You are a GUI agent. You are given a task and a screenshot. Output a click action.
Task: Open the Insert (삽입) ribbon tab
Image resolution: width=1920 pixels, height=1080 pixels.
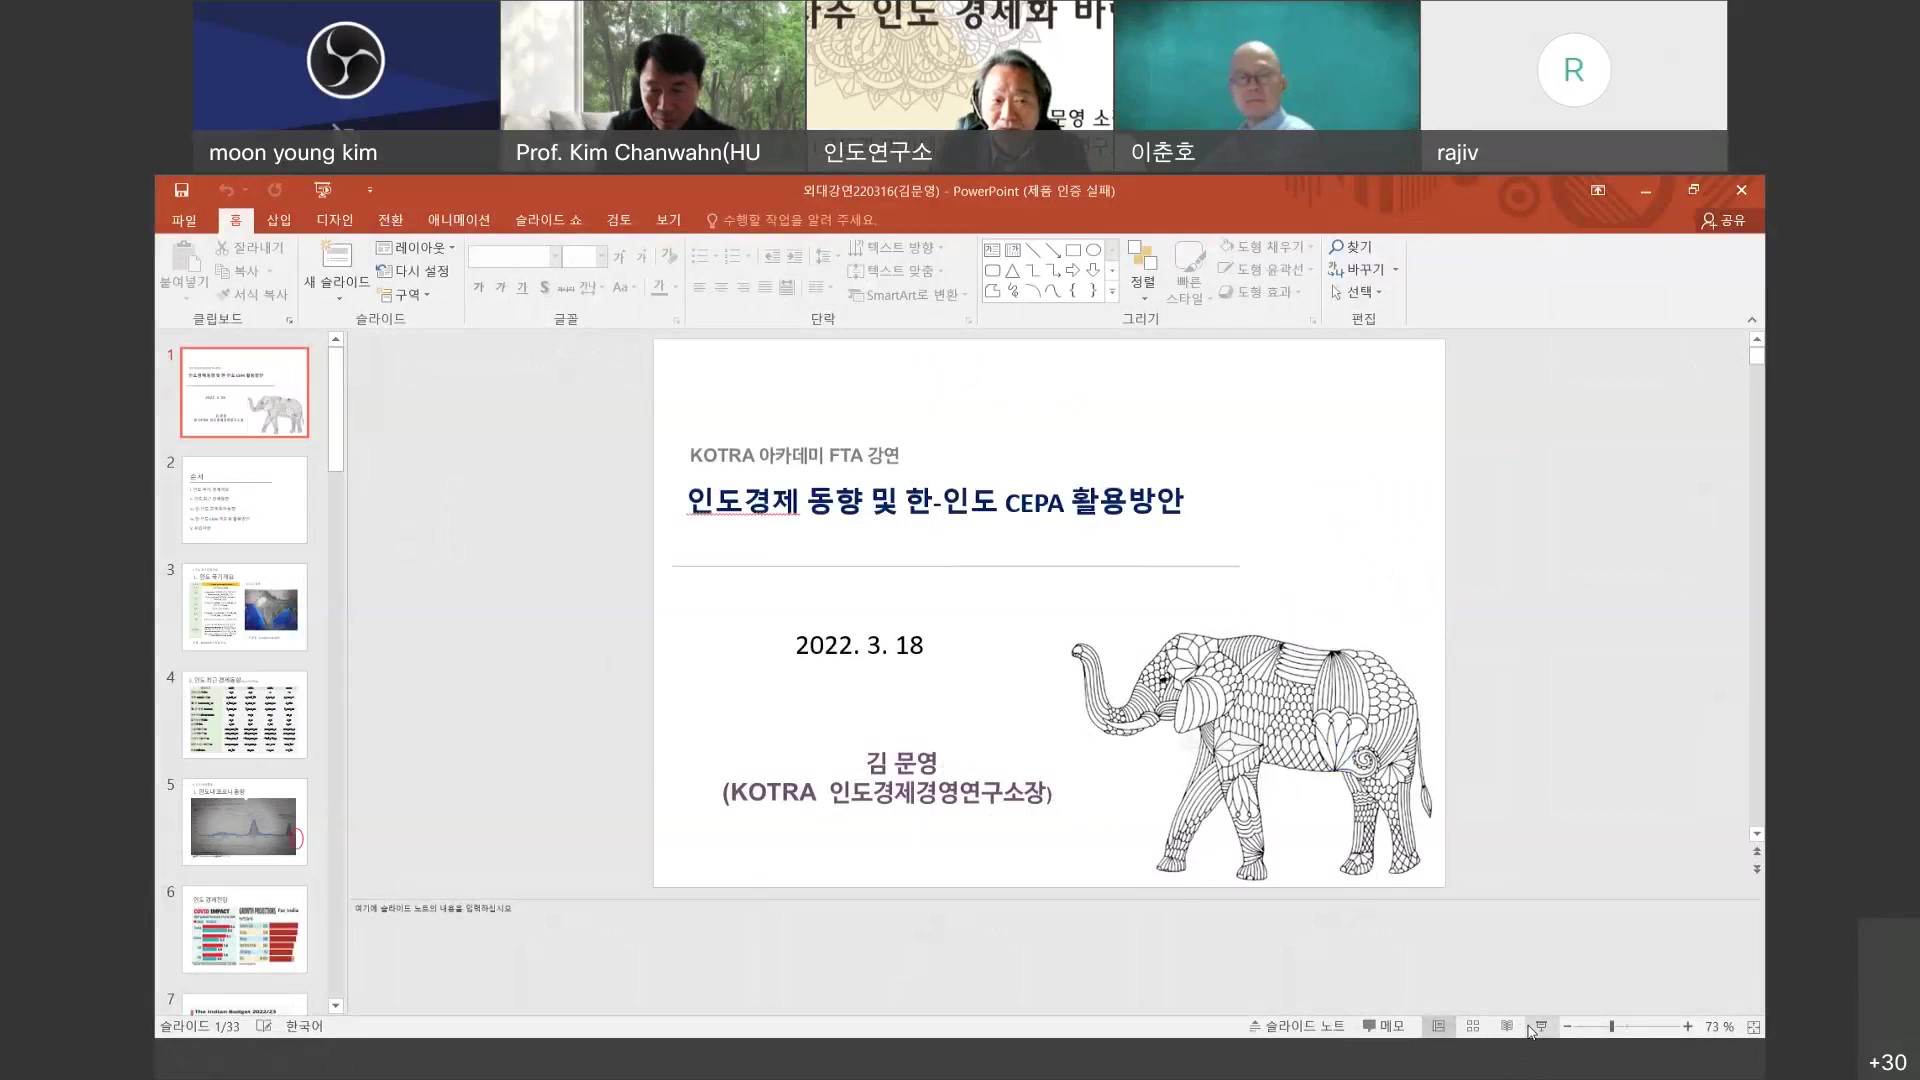point(278,220)
